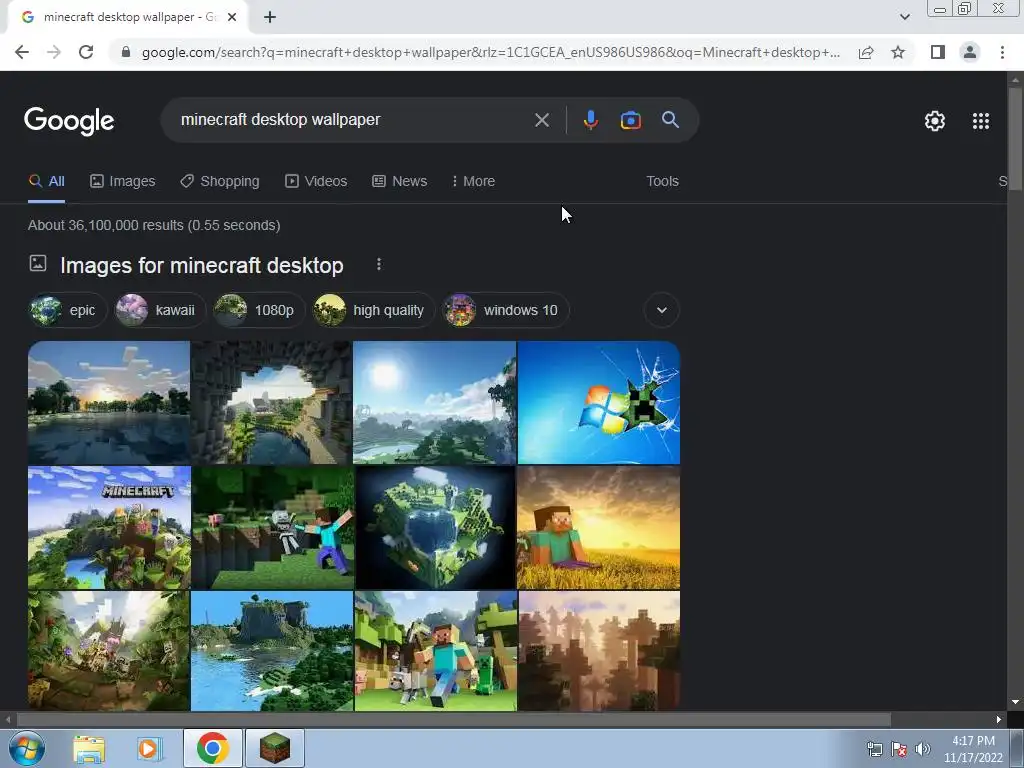Viewport: 1024px width, 768px height.
Task: Open the Windows Start menu orb
Action: [27, 748]
